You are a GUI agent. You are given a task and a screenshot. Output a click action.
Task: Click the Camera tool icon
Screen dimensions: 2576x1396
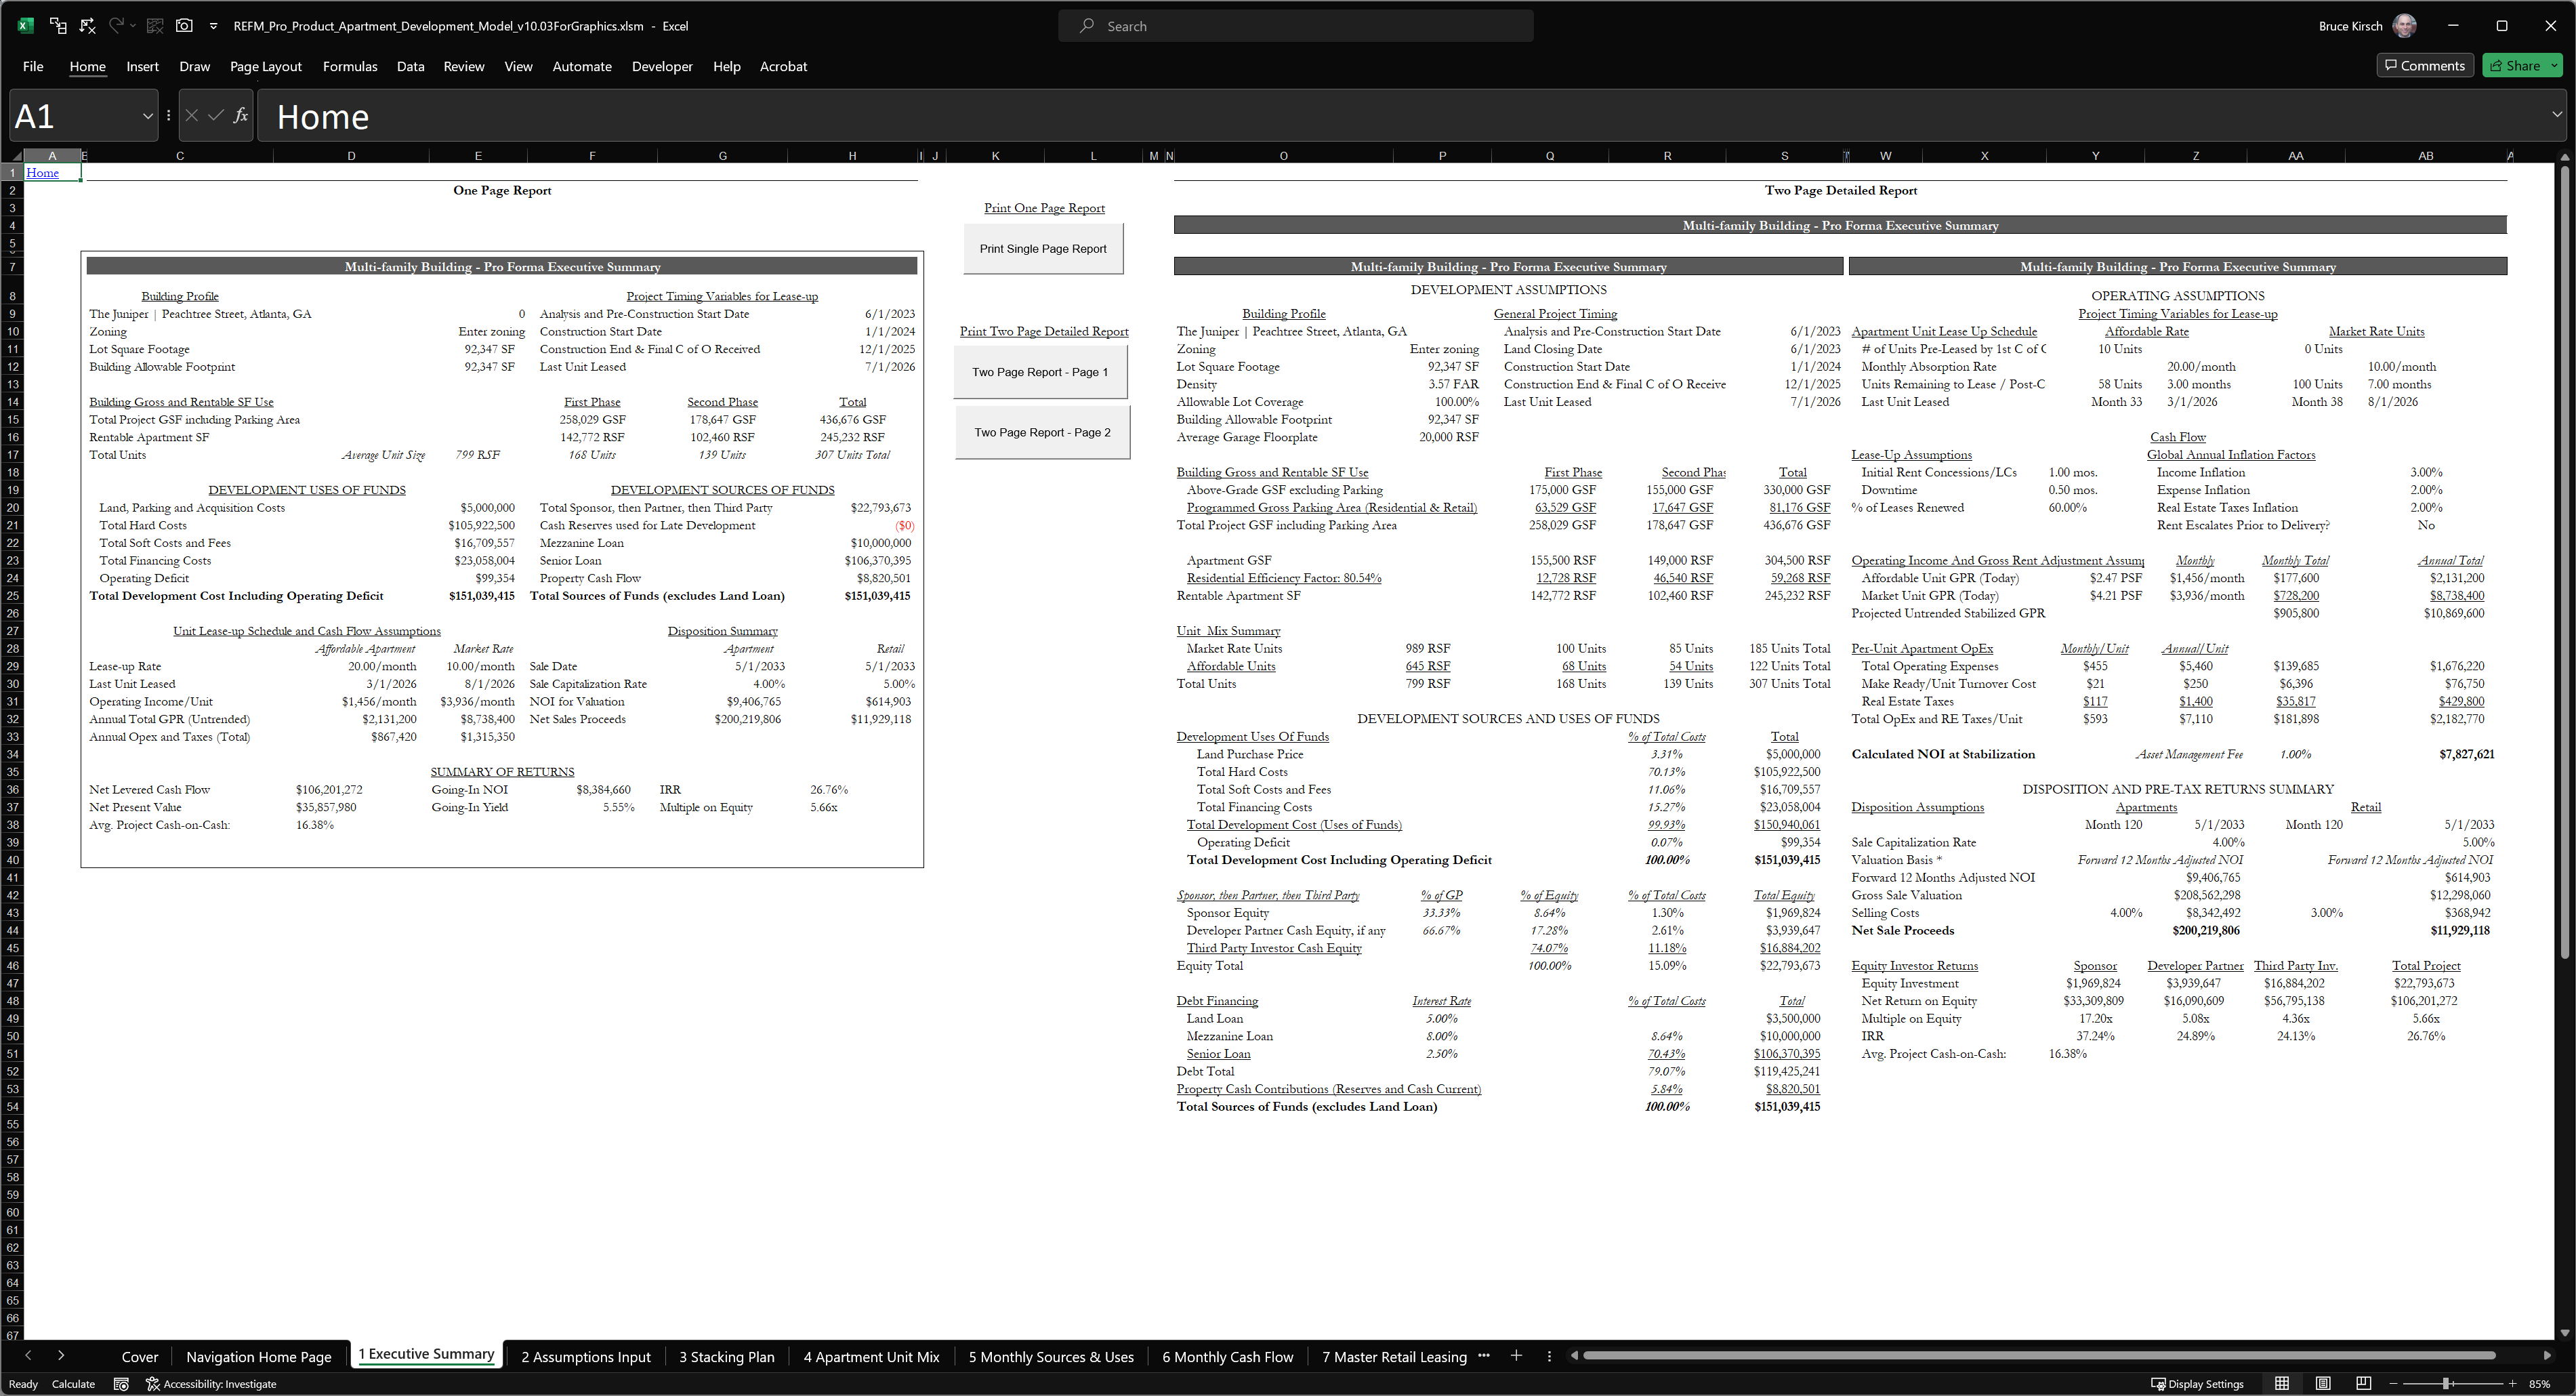(184, 26)
